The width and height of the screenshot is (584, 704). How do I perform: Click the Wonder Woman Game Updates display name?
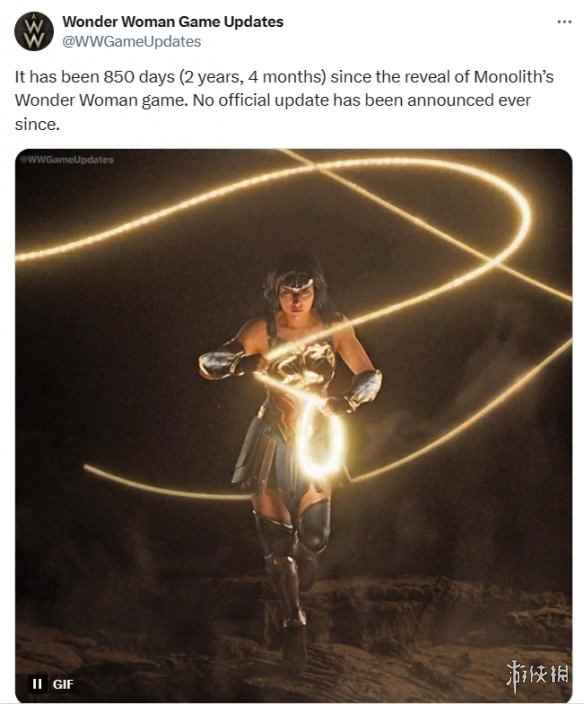coord(173,21)
